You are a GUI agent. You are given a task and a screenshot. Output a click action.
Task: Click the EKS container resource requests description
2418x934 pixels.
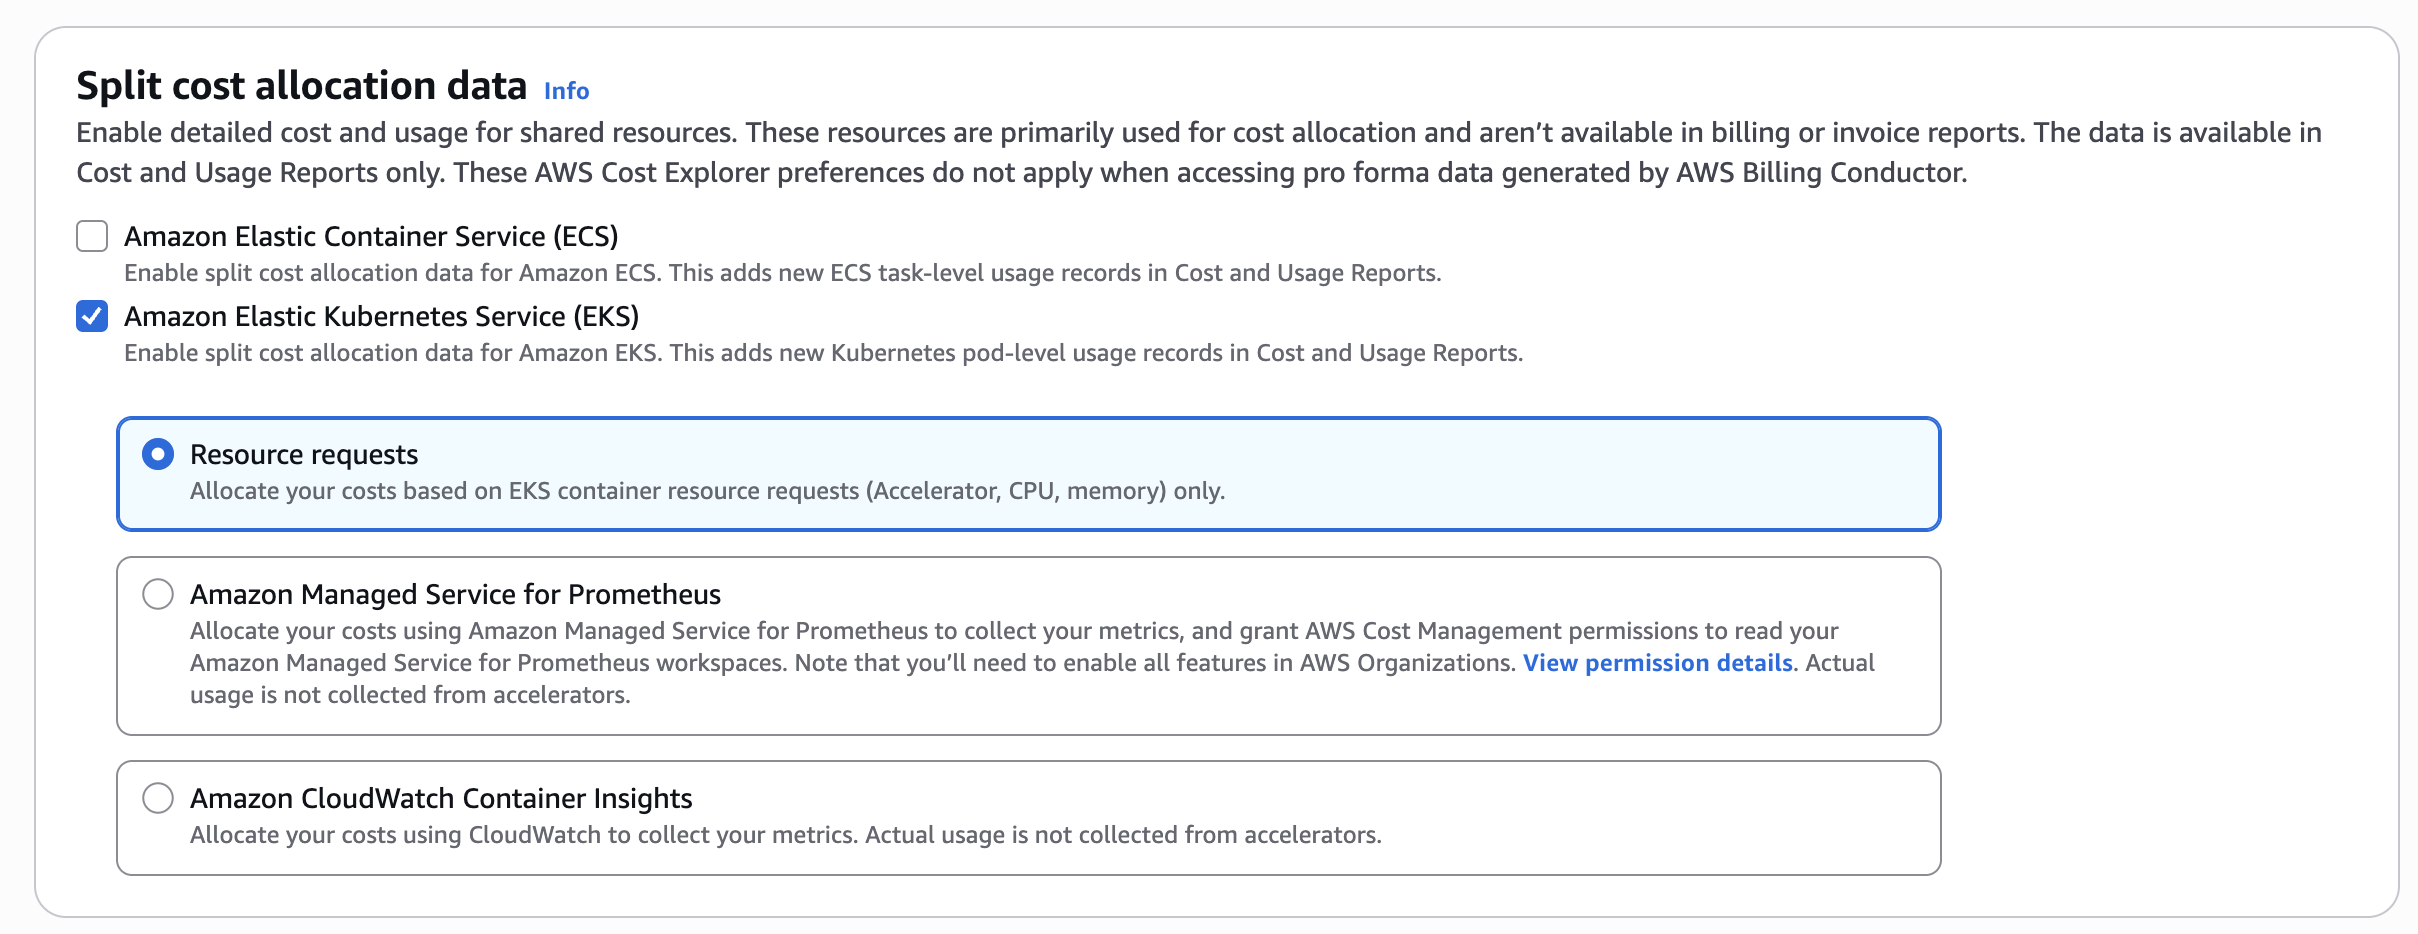[707, 491]
